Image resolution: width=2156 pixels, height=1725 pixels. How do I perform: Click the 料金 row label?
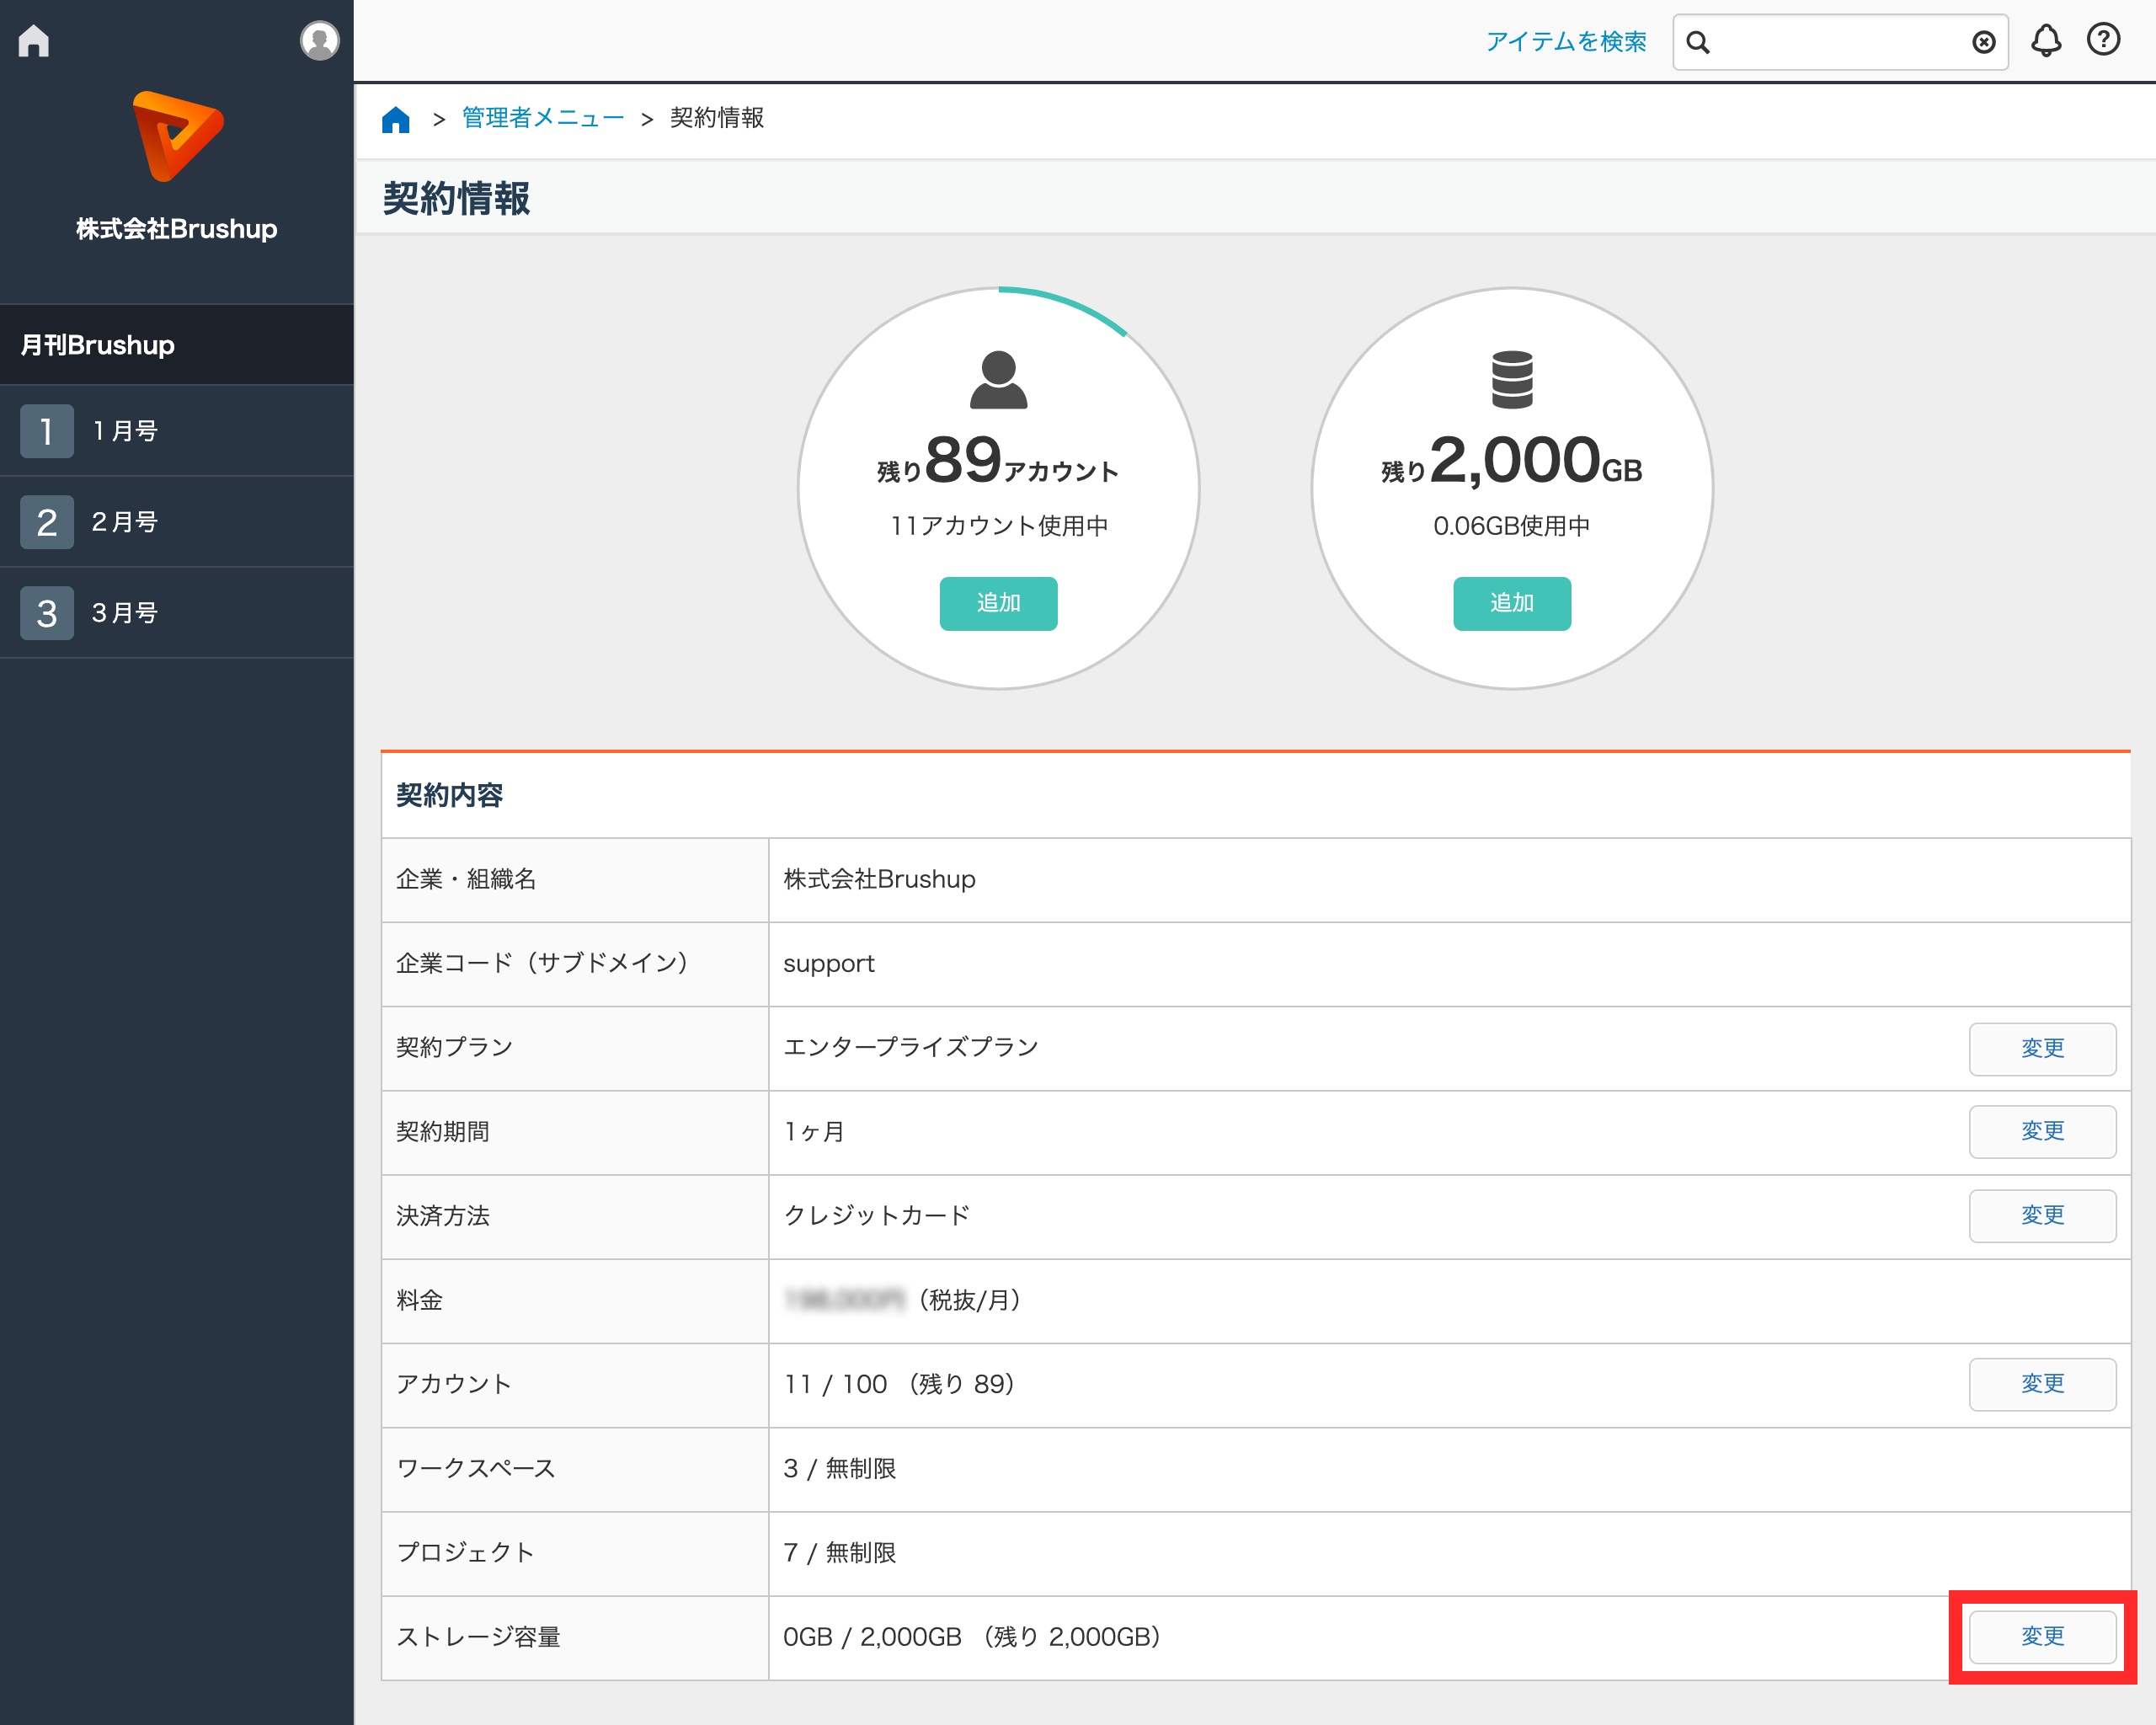(x=419, y=1300)
